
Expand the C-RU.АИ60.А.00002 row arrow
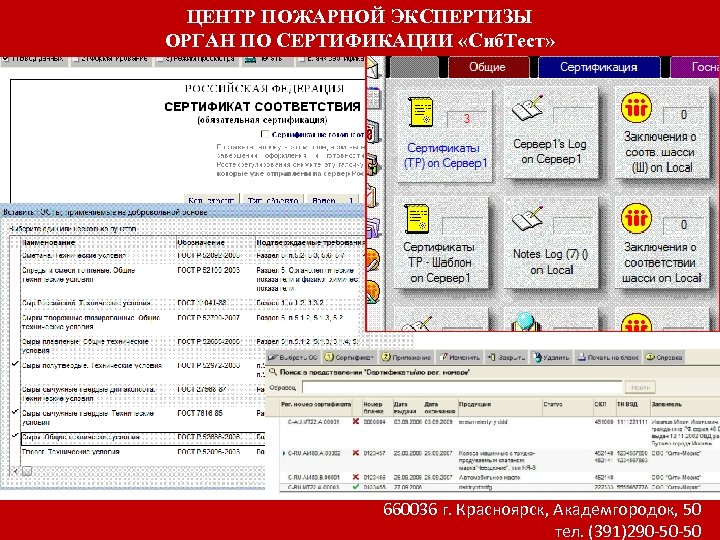tap(284, 453)
